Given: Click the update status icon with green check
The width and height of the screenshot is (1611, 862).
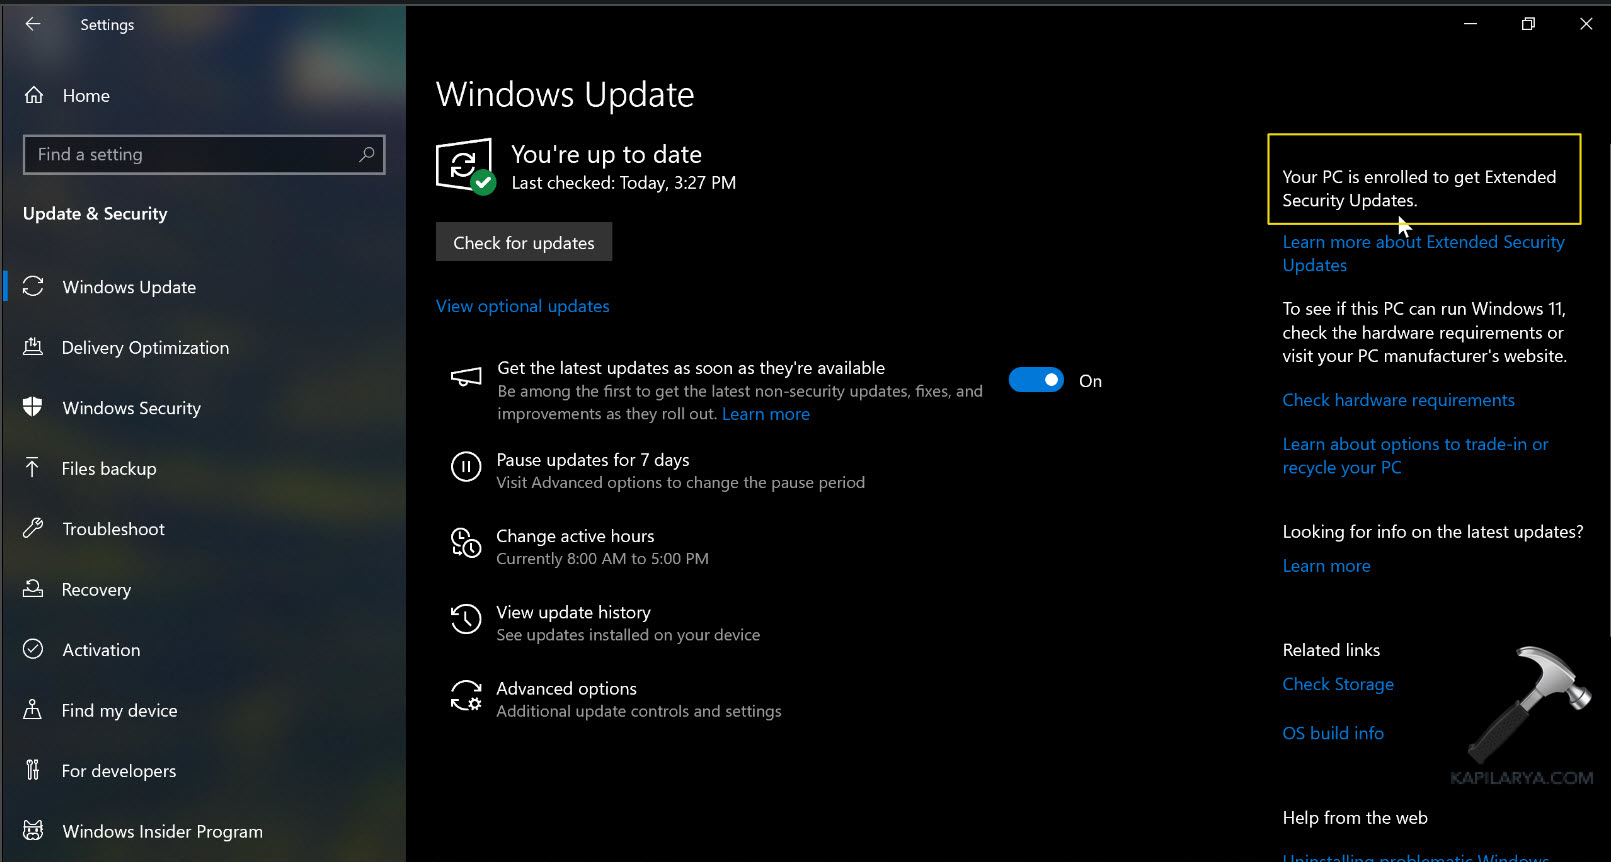Looking at the screenshot, I should pyautogui.click(x=465, y=166).
